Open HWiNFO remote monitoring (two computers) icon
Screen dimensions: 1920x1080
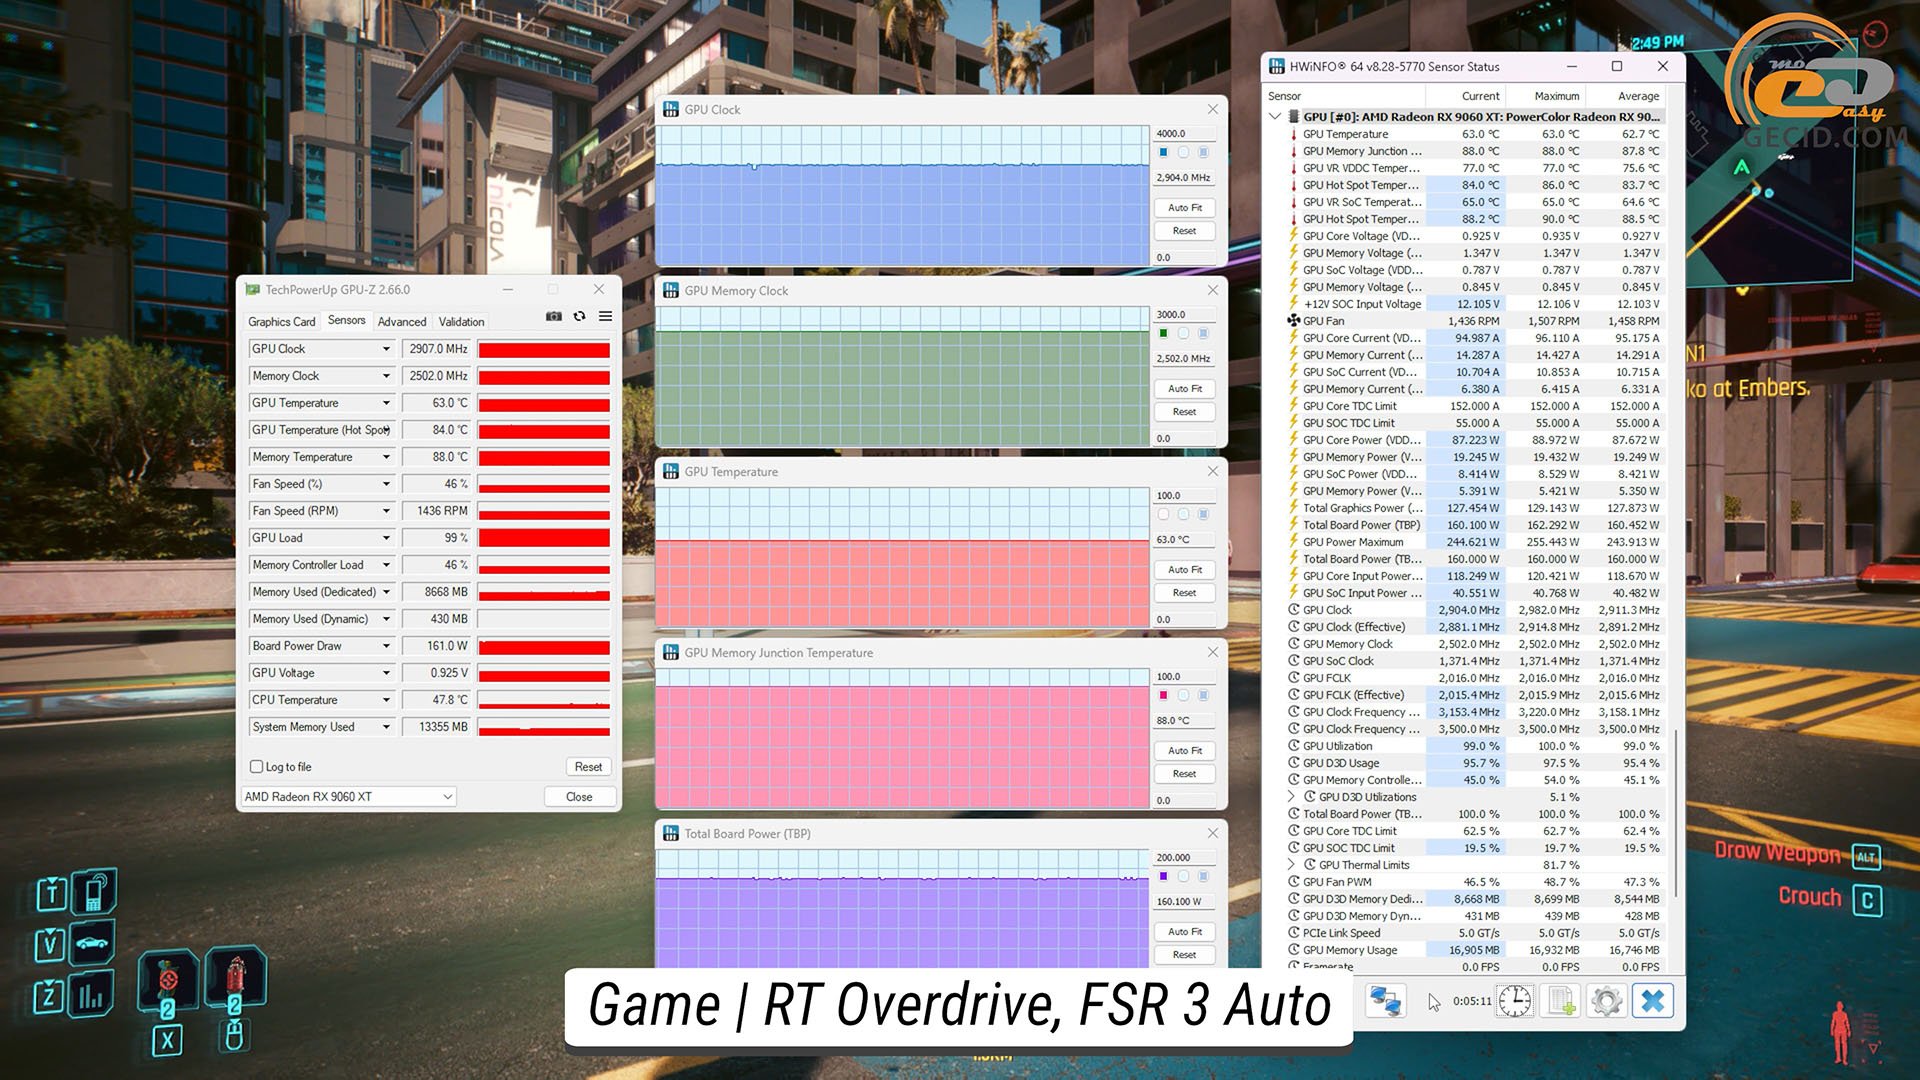[1385, 1001]
